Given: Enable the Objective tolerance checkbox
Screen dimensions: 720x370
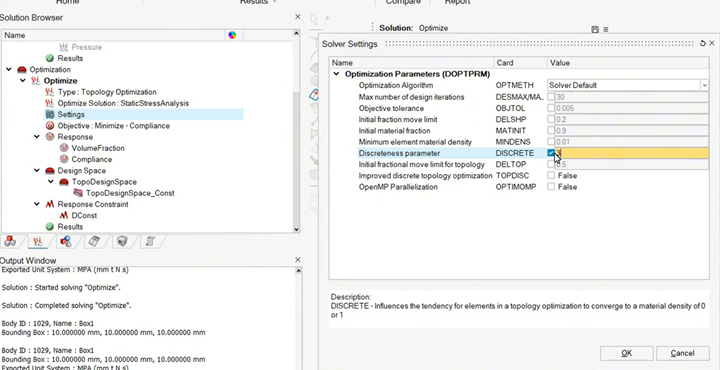Looking at the screenshot, I should 551,108.
